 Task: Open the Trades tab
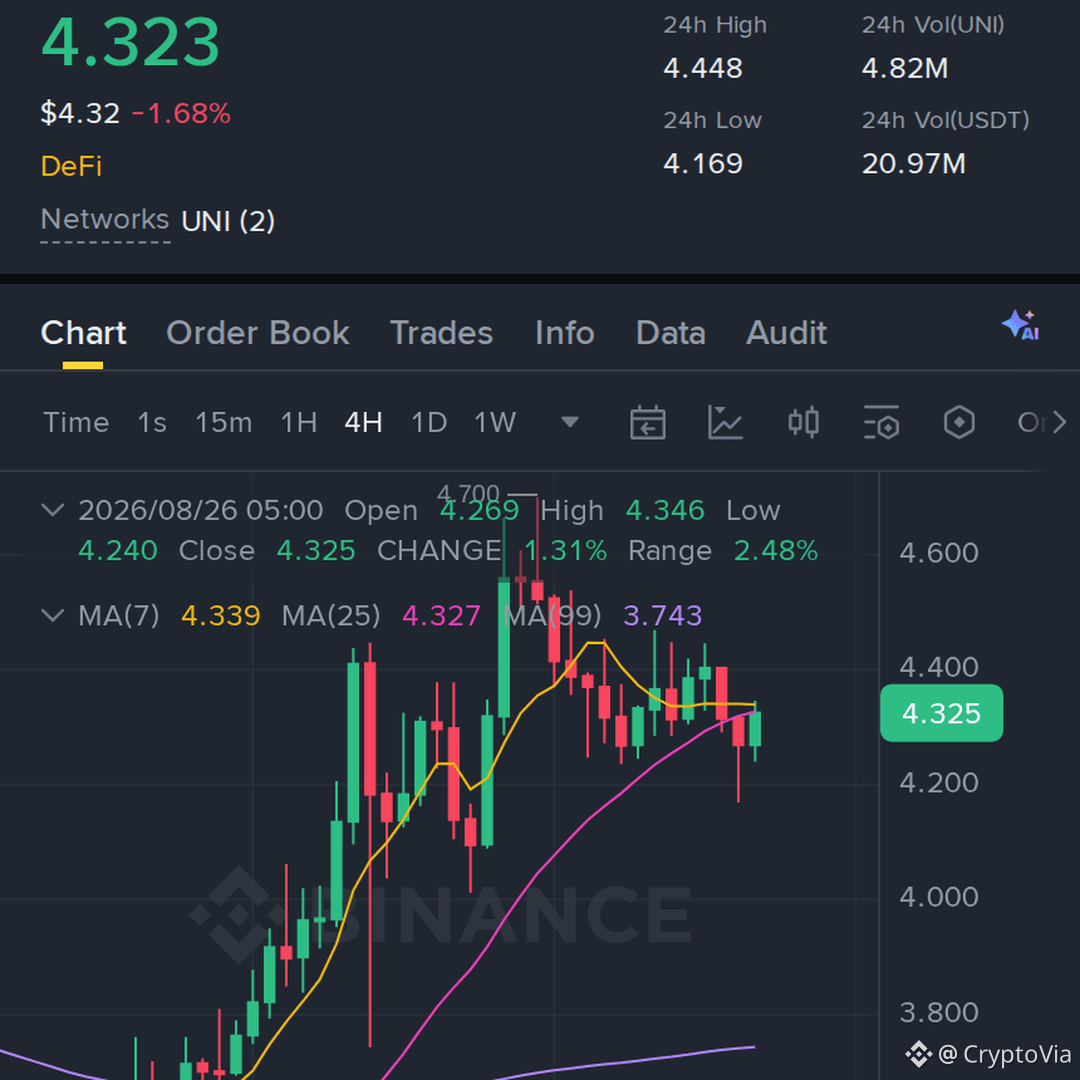pos(442,333)
